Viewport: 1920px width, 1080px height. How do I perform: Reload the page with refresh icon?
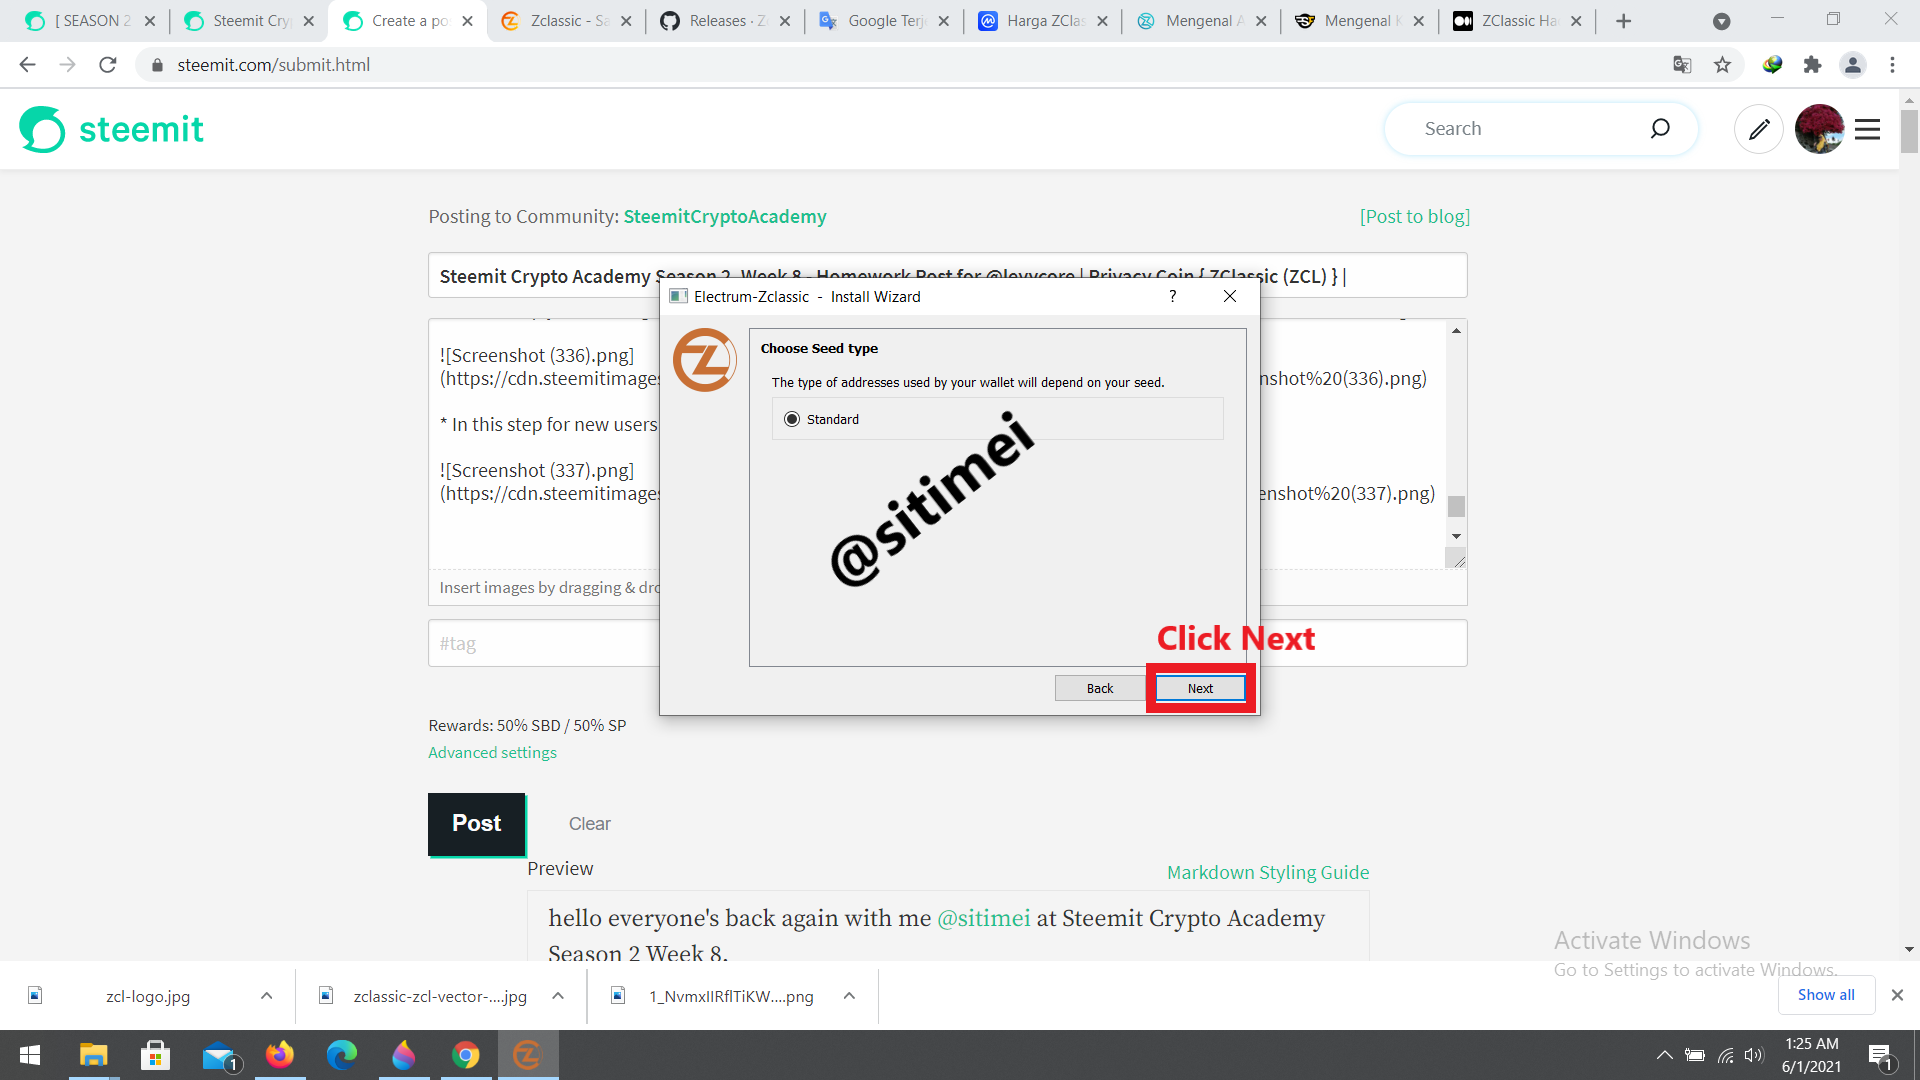(x=108, y=65)
